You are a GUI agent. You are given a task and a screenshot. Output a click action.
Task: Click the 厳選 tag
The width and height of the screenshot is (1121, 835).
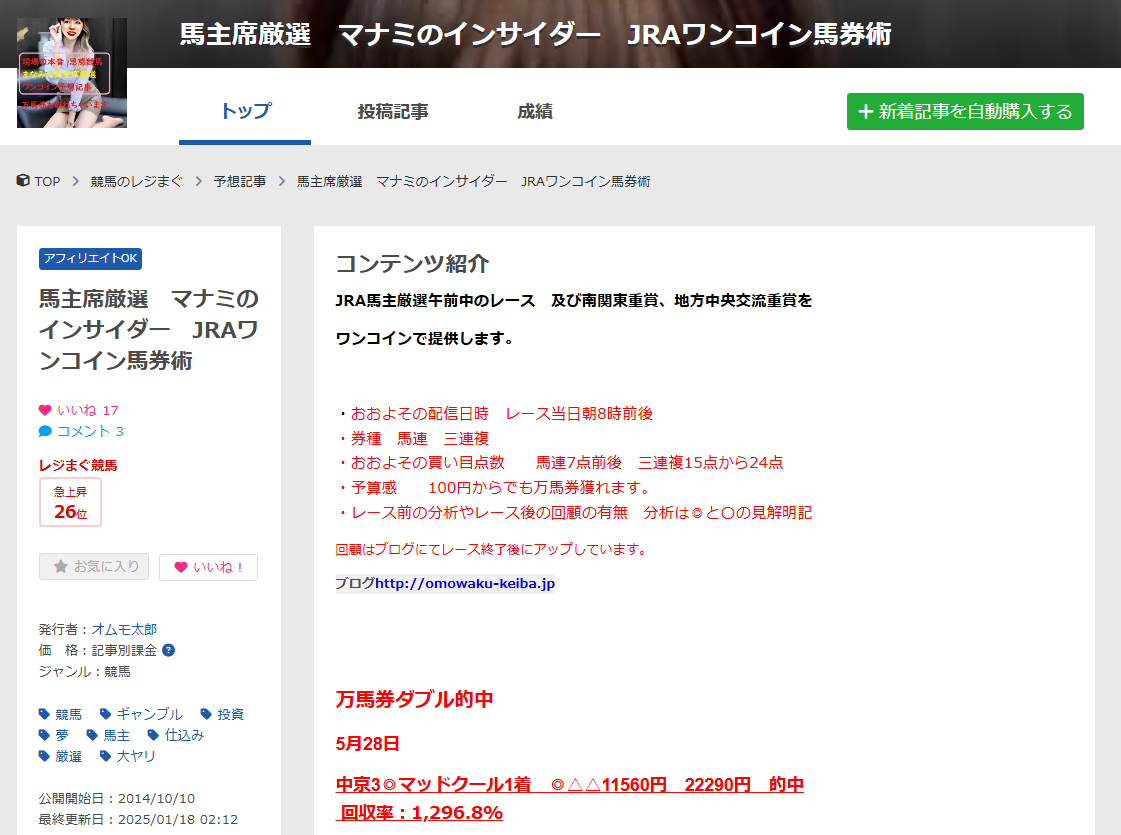coord(69,756)
